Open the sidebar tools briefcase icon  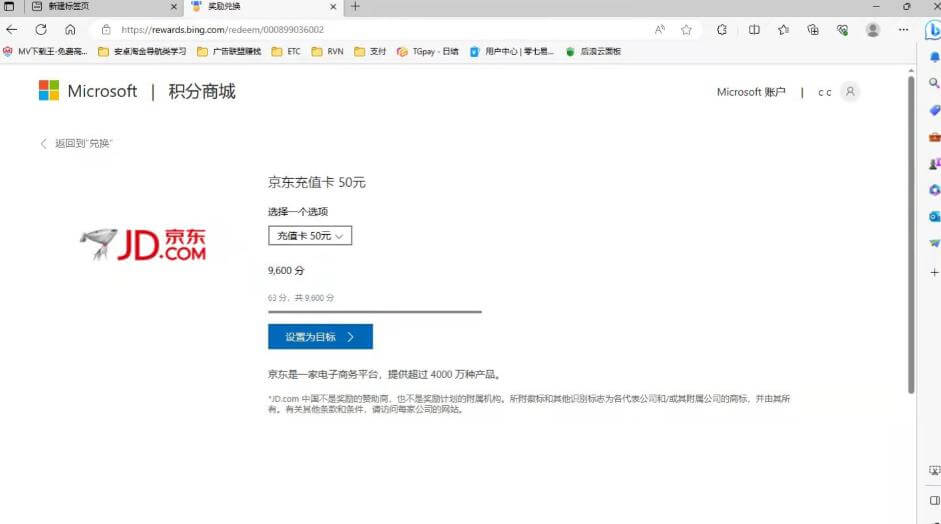click(x=934, y=137)
